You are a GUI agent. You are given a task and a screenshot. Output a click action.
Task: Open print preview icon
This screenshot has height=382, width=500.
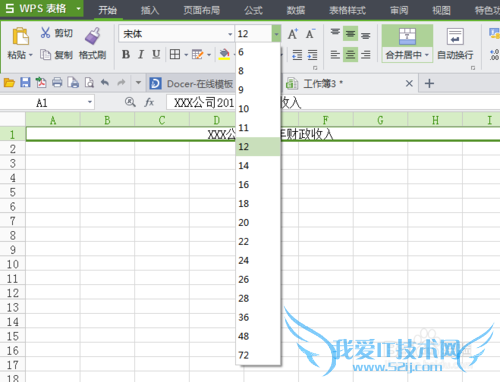point(89,82)
